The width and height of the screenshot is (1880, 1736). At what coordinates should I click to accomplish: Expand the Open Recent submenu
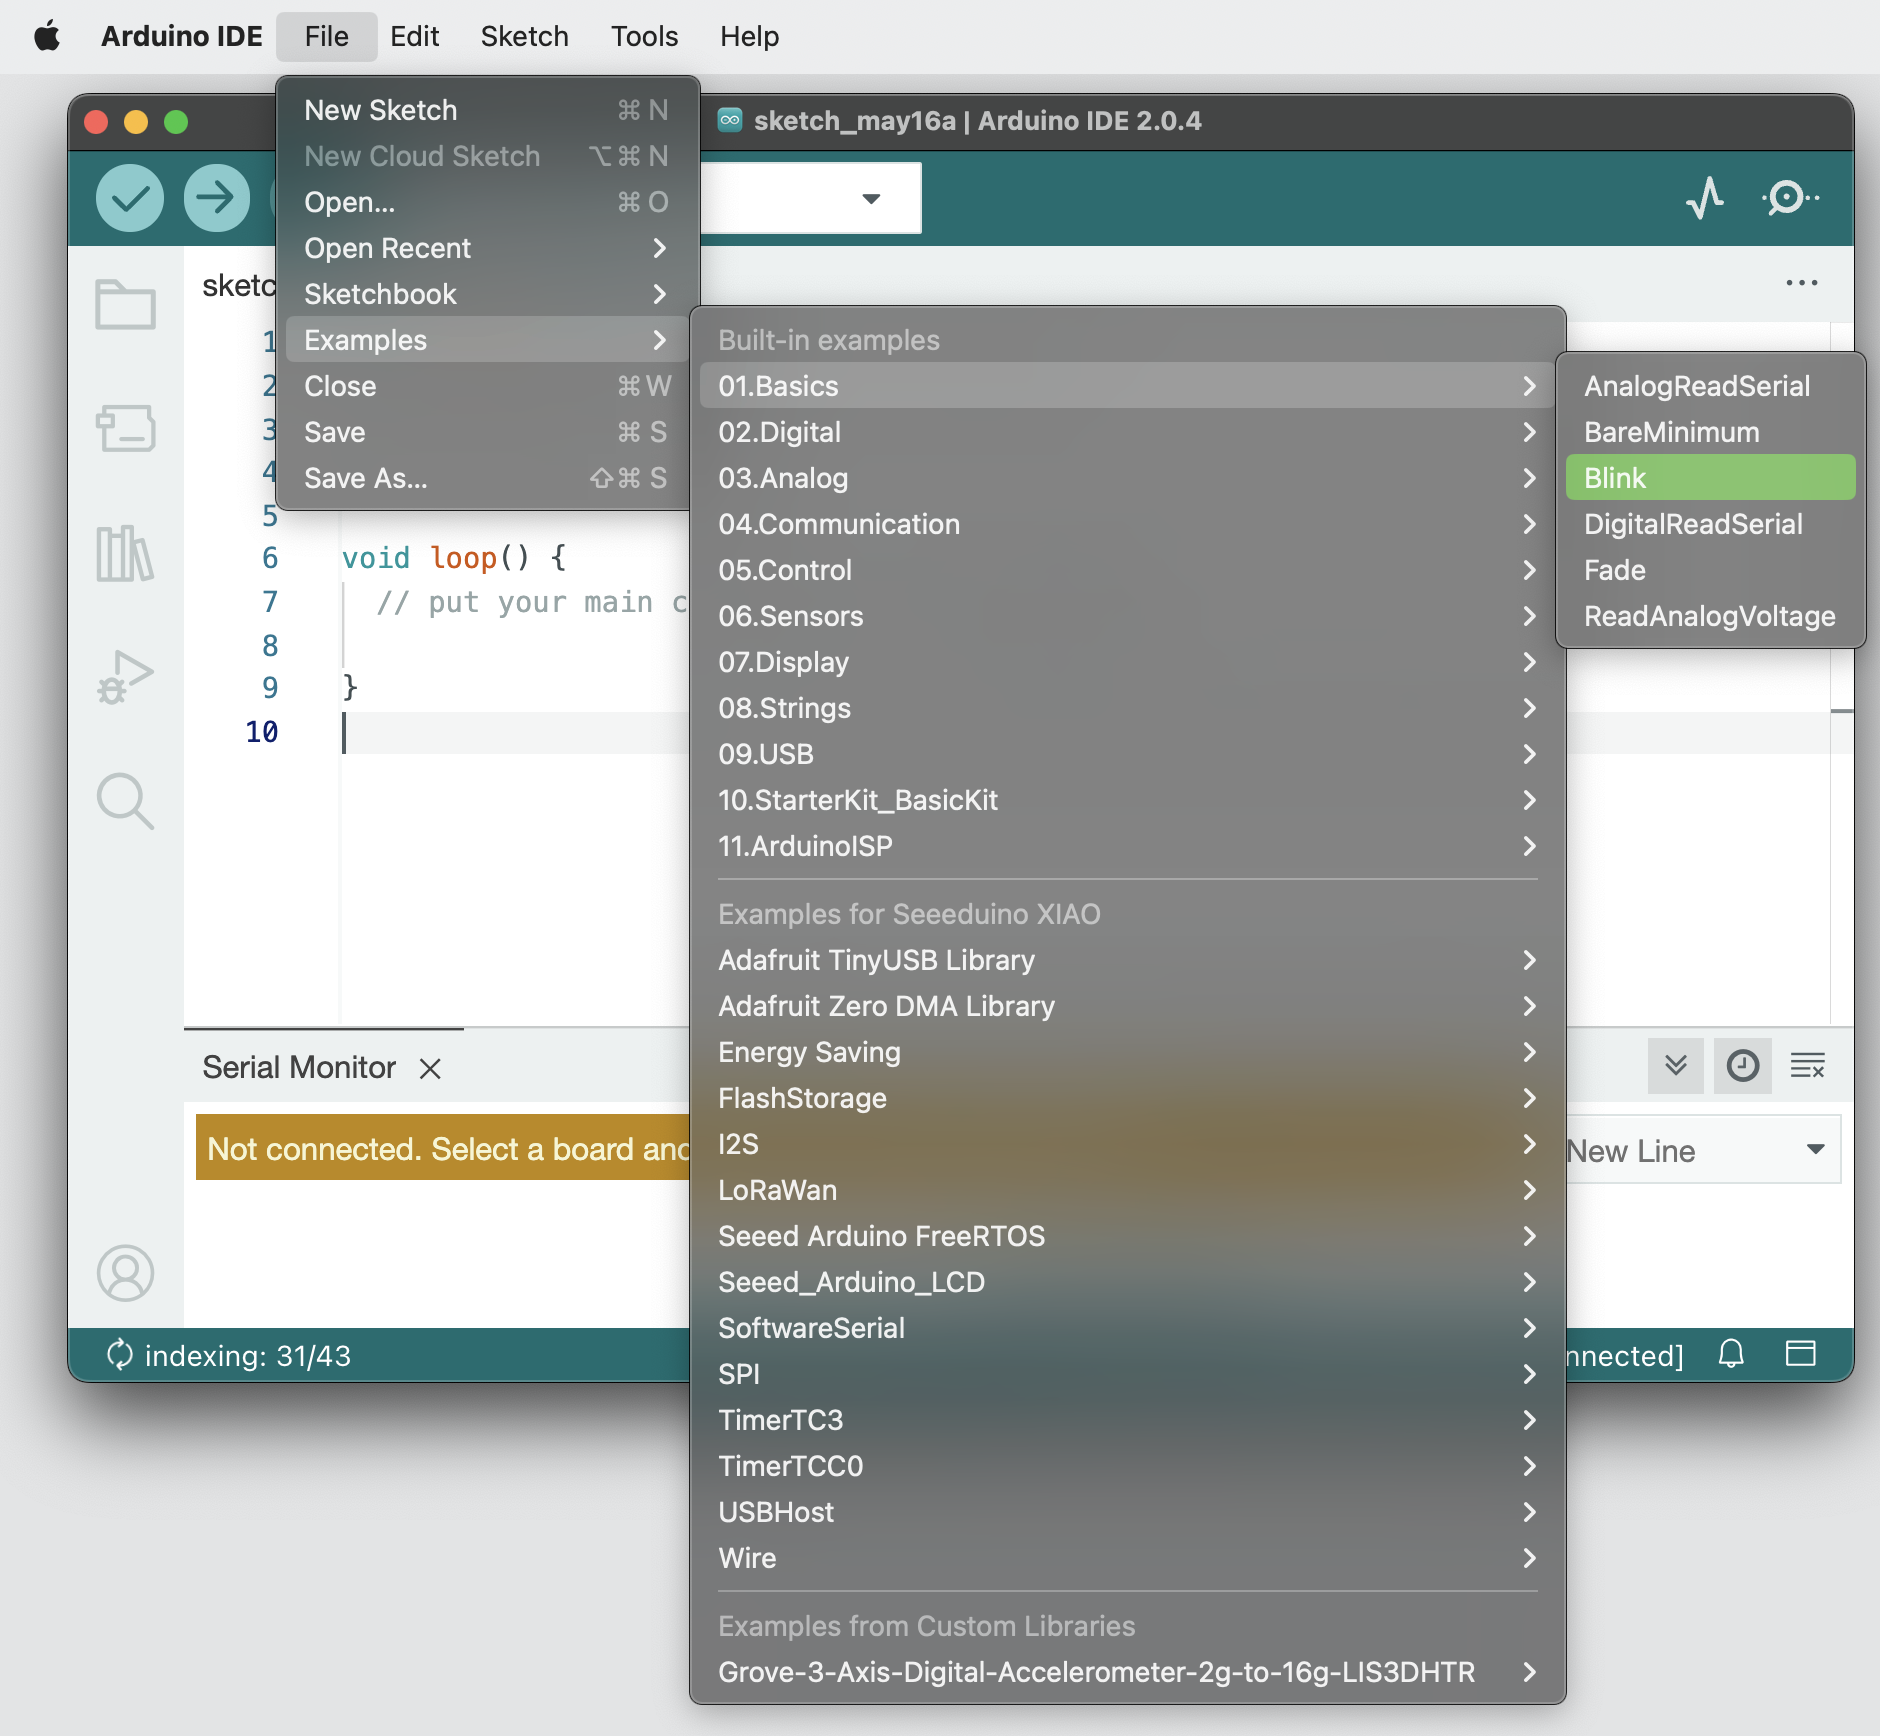487,248
